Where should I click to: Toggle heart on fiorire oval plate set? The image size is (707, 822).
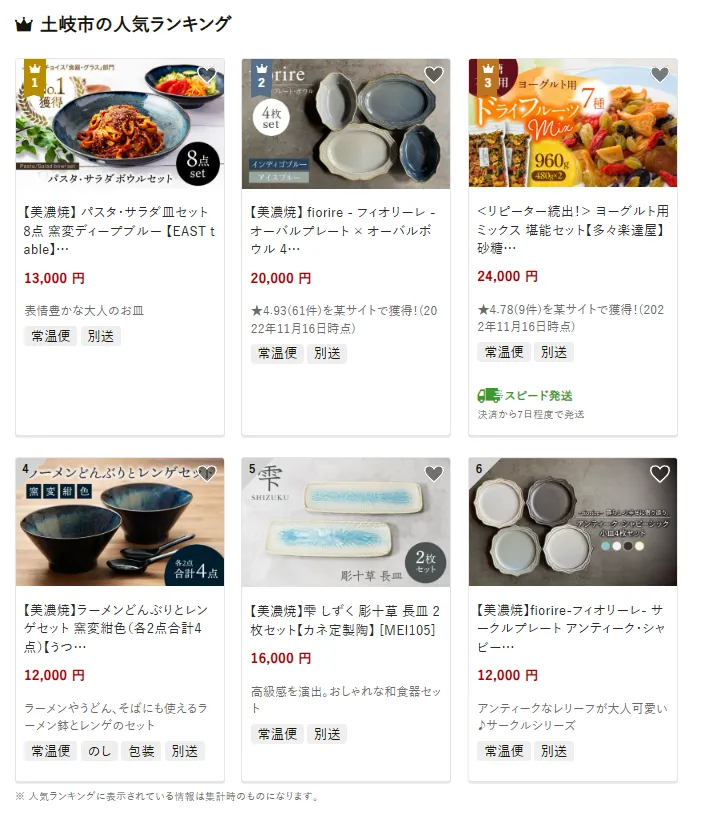(433, 75)
